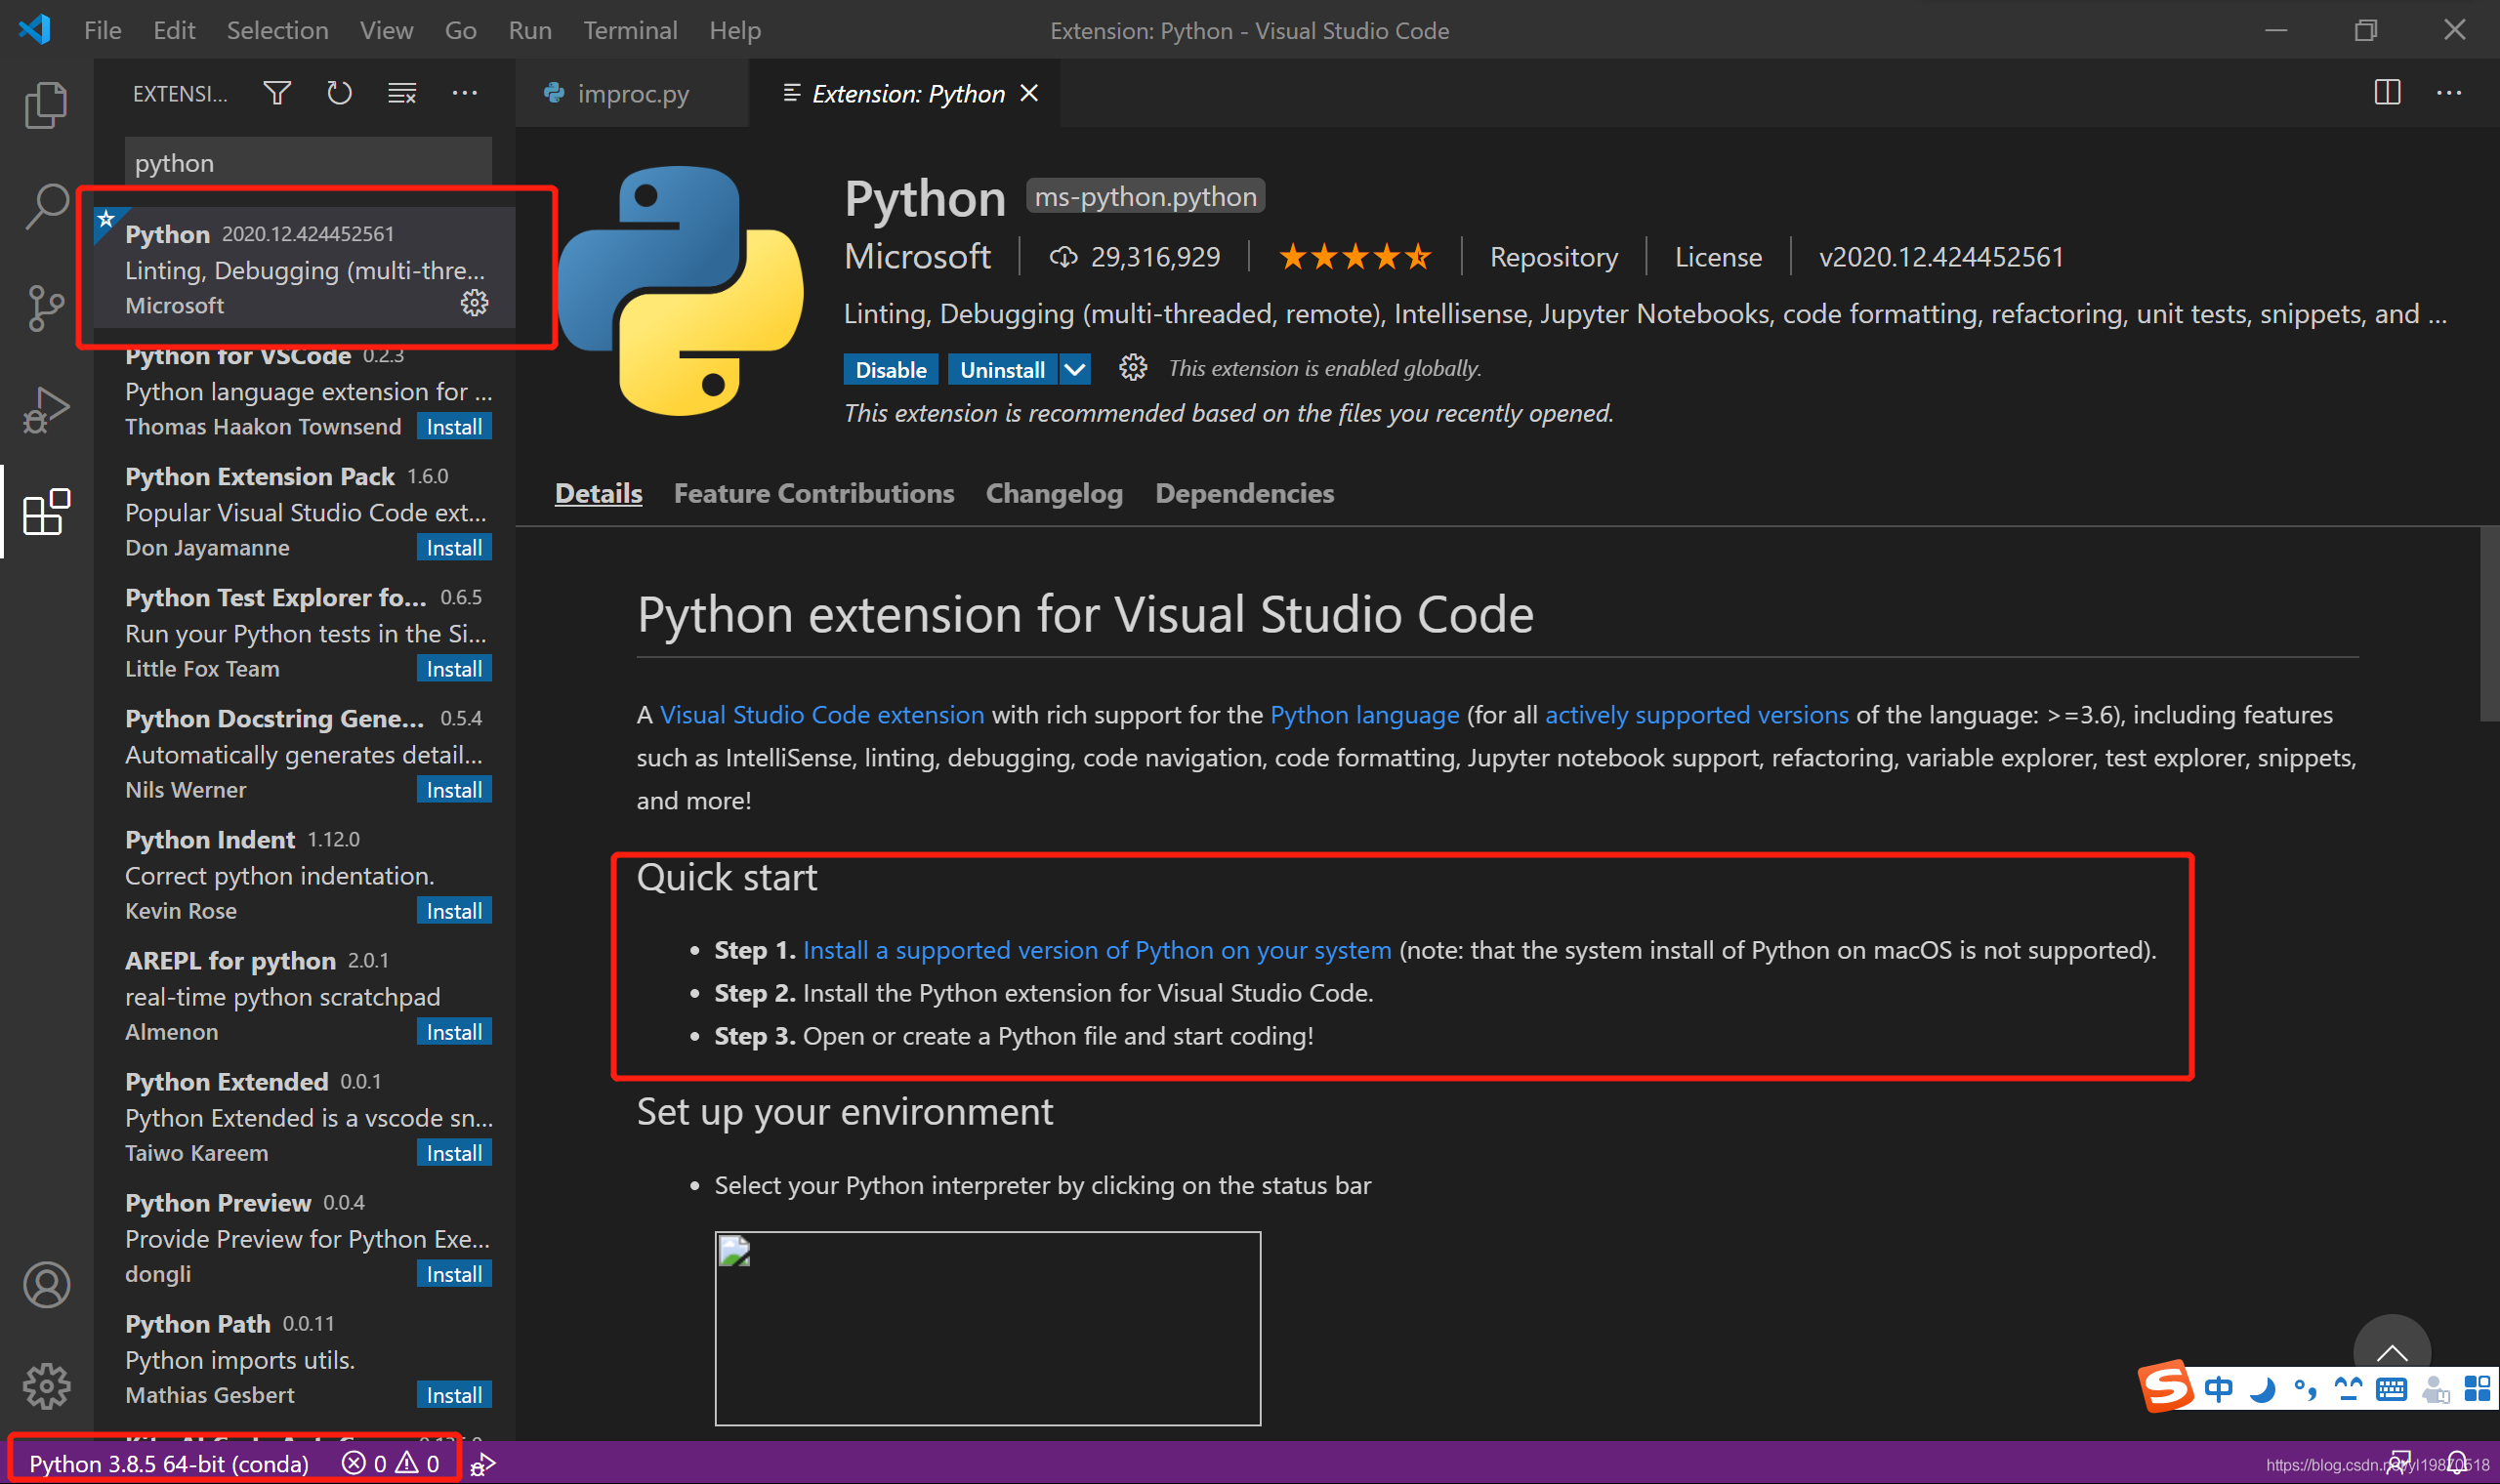Open the Run and Debug view
This screenshot has height=1484, width=2500.
click(46, 410)
